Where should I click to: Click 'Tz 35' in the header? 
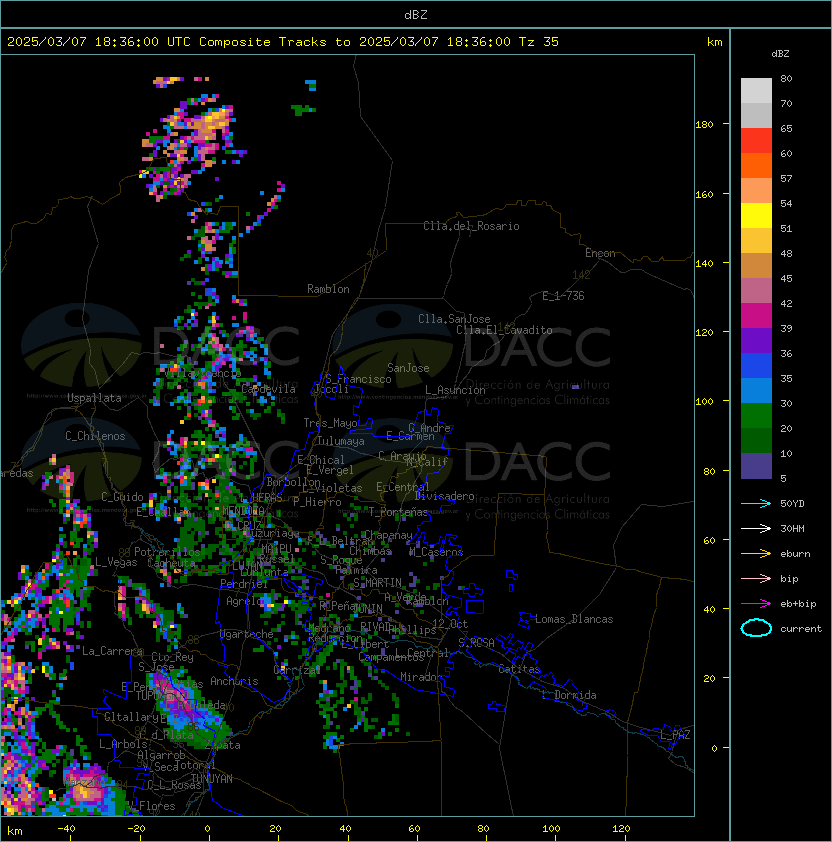pyautogui.click(x=539, y=42)
